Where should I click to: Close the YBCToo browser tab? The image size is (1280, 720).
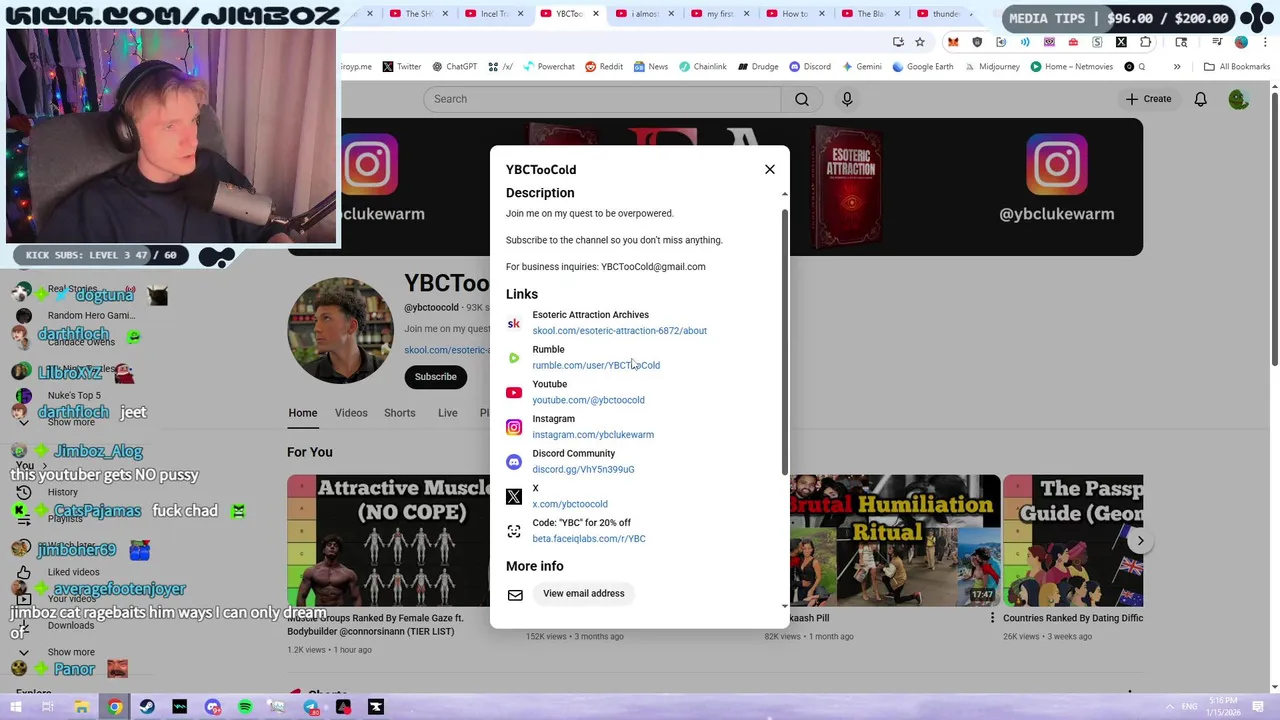596,14
